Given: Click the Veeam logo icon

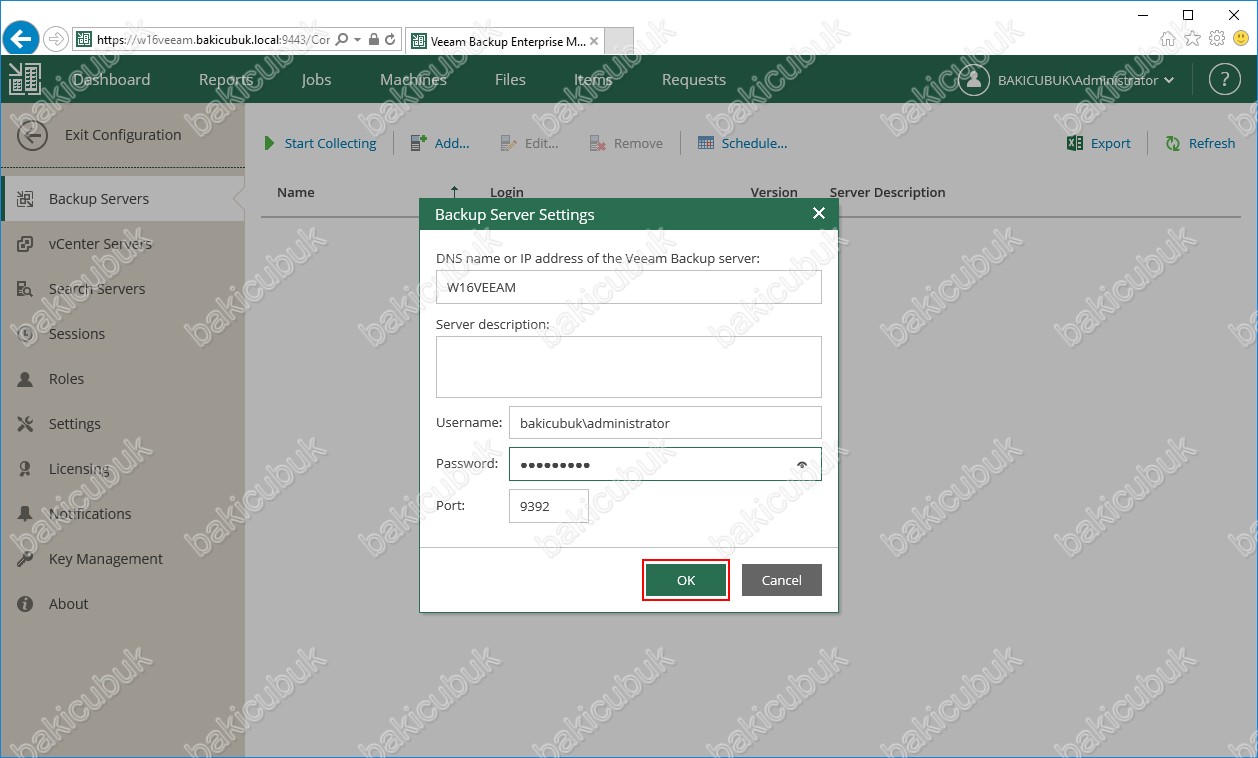Looking at the screenshot, I should 24,79.
